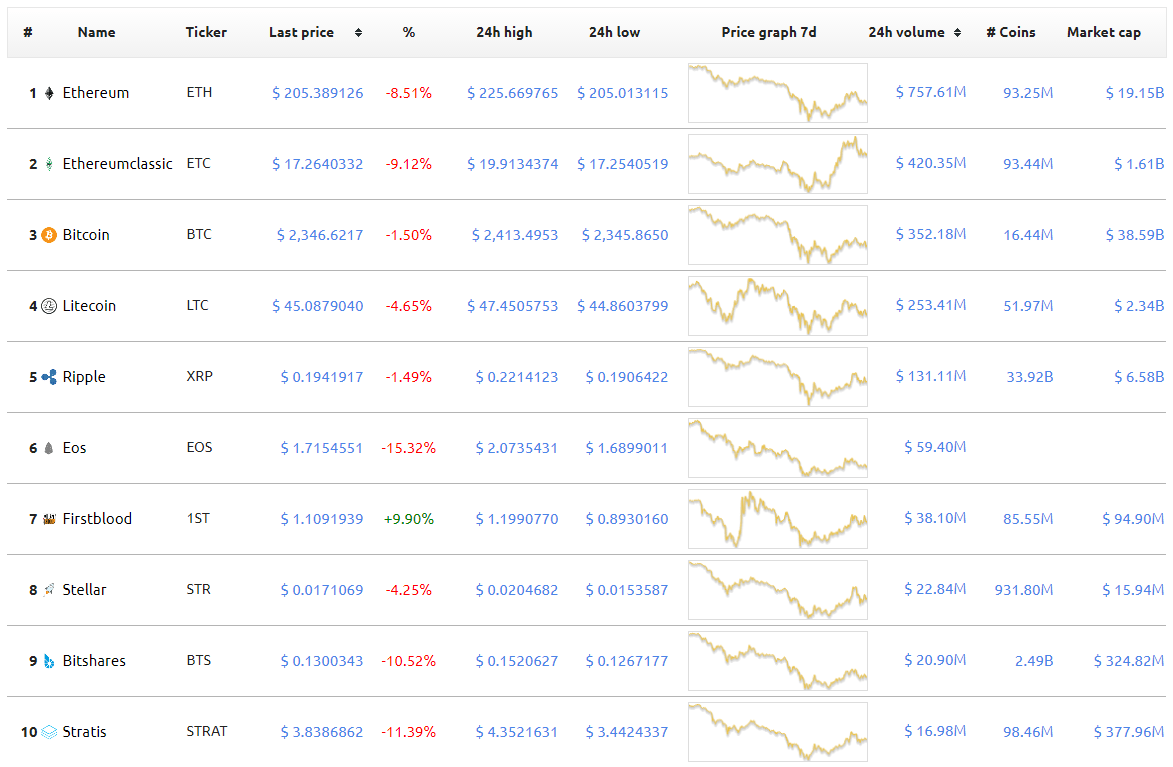Open the Bitcoin coin link
The image size is (1173, 767).
pos(86,235)
